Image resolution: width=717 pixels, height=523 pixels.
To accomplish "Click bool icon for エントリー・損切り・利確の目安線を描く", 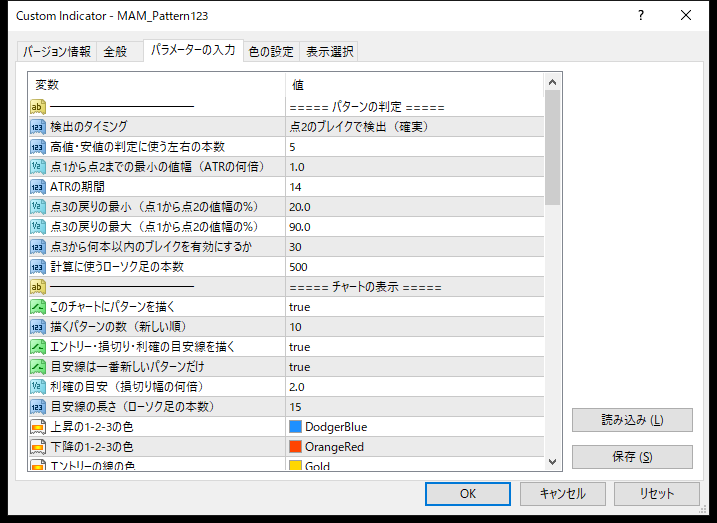I will pyautogui.click(x=38, y=347).
